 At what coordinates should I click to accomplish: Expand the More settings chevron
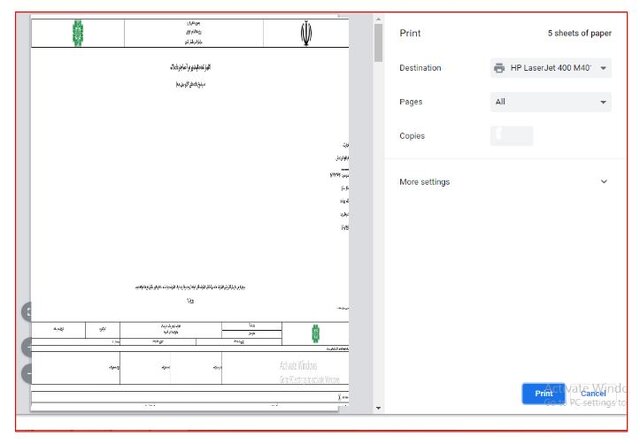(x=604, y=182)
